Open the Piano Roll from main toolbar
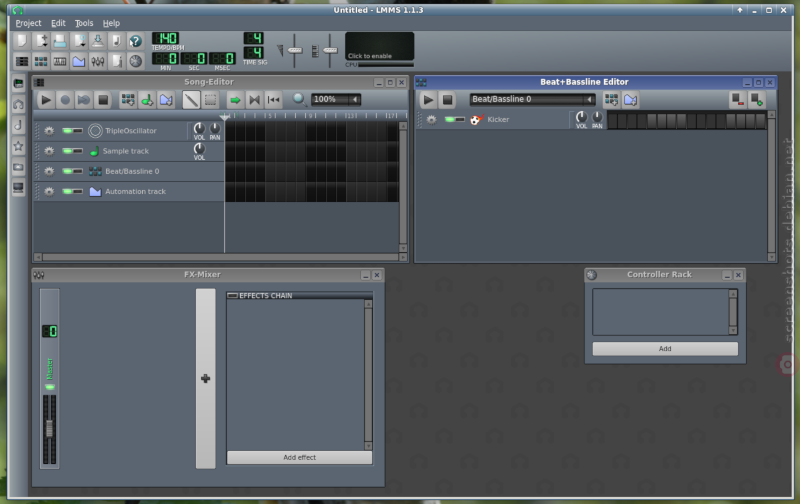800x504 pixels. pyautogui.click(x=60, y=61)
